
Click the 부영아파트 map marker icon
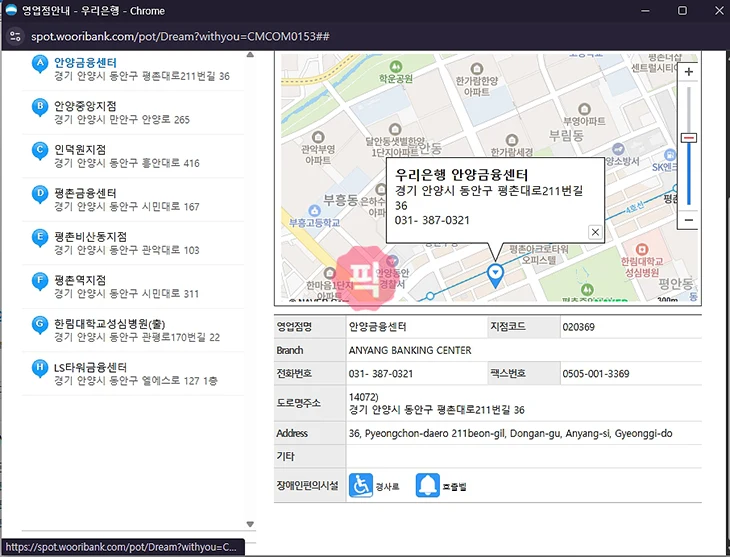pos(584,109)
